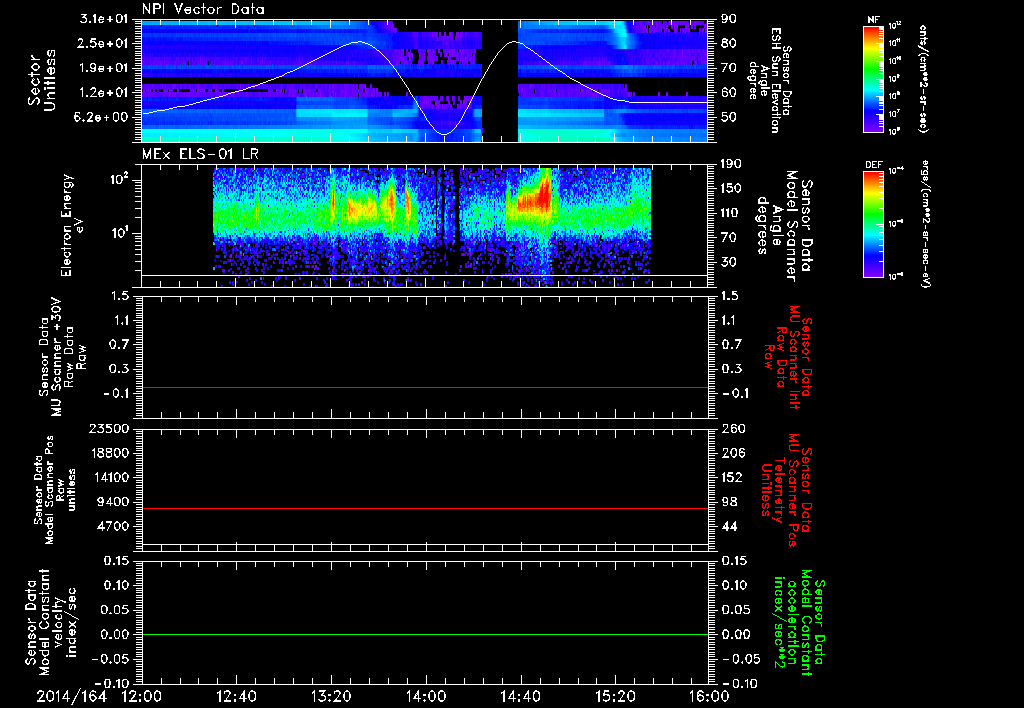Click the "90" sun elevation tick

(x=729, y=19)
